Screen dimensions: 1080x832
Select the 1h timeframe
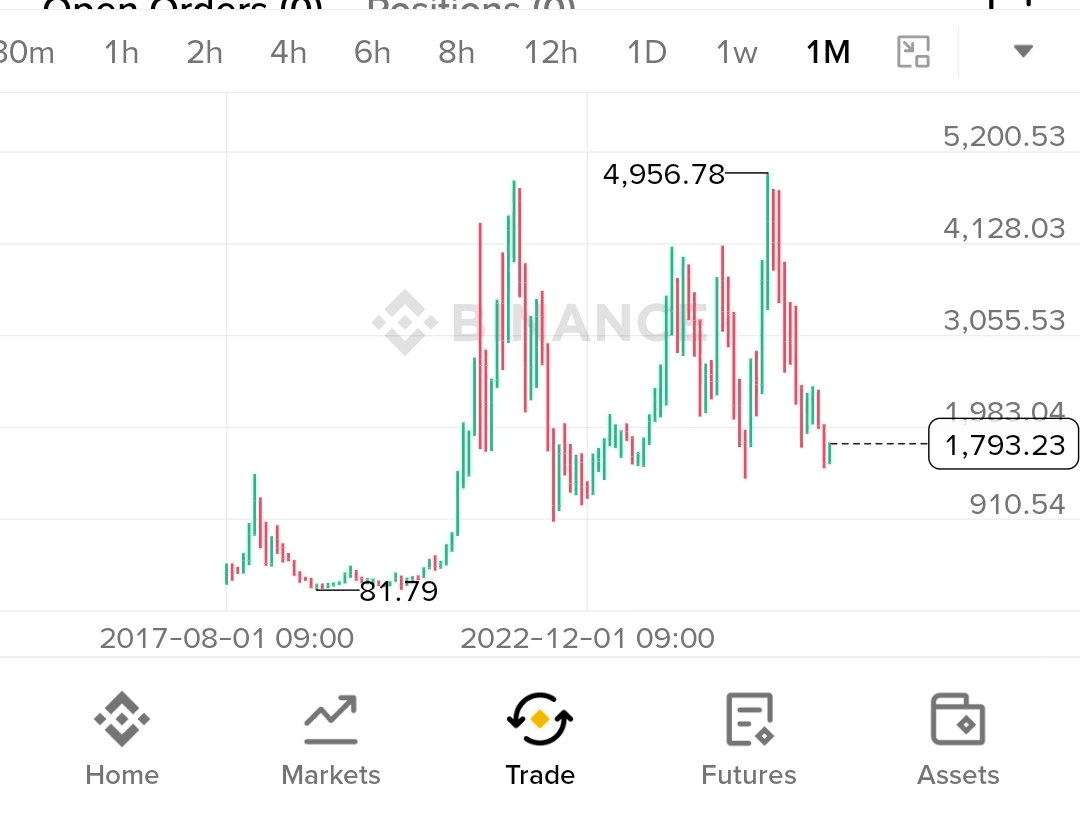[x=121, y=52]
